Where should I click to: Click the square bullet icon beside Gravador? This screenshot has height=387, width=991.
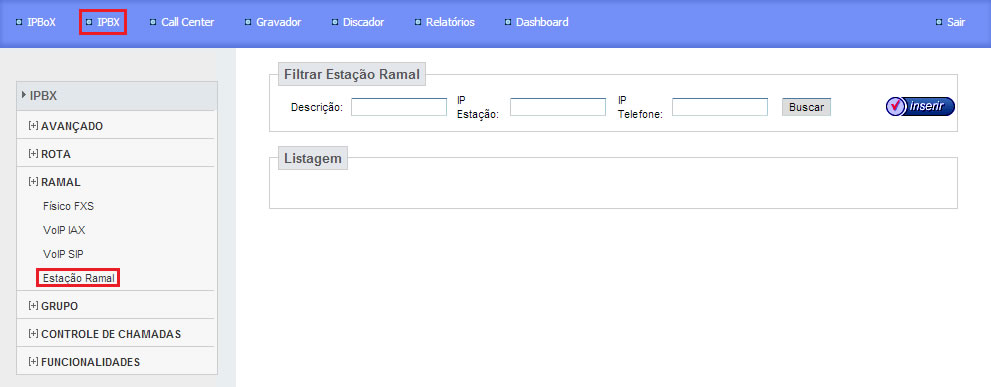[248, 22]
